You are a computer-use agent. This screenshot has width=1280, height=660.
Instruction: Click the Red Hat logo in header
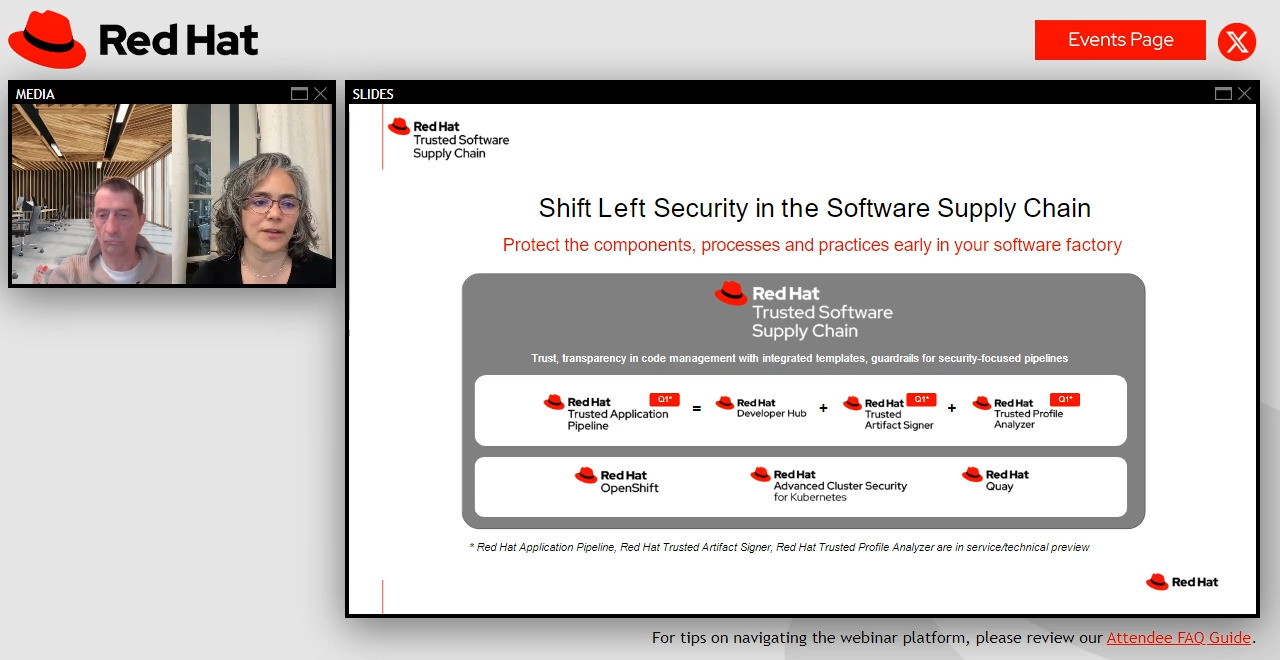[133, 40]
